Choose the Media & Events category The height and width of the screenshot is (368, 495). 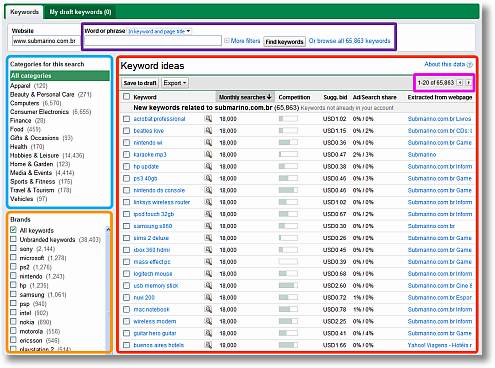click(31, 173)
